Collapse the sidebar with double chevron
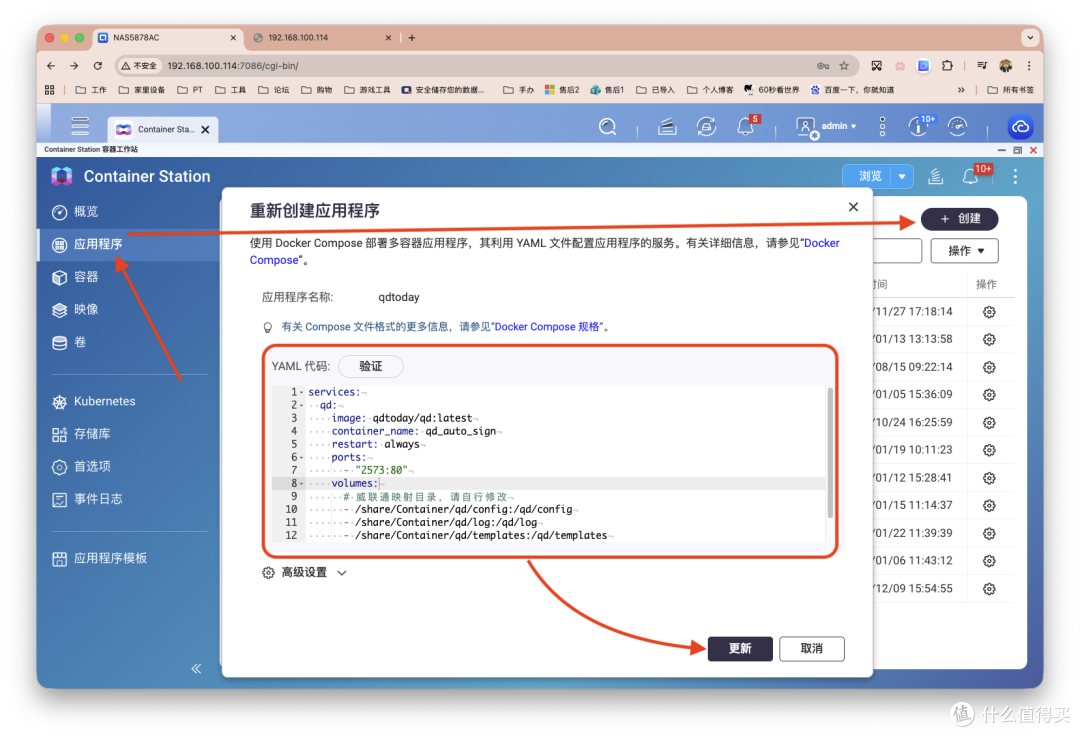This screenshot has height=737, width=1080. 196,668
